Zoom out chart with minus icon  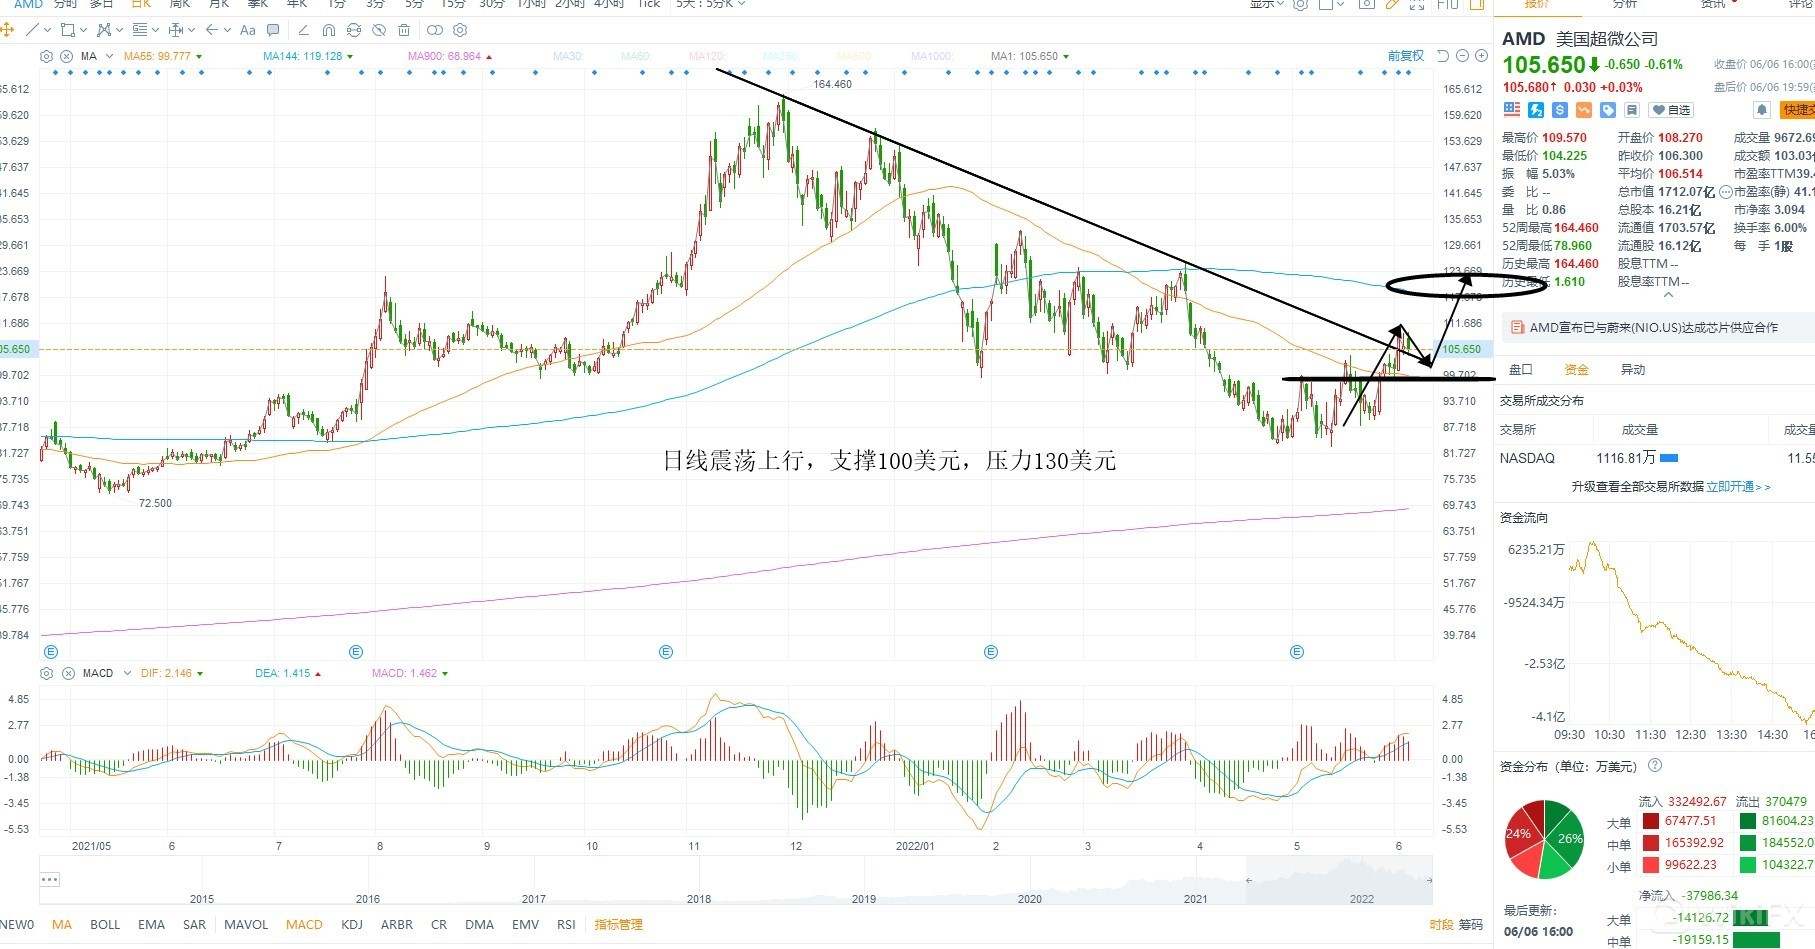(x=1462, y=56)
